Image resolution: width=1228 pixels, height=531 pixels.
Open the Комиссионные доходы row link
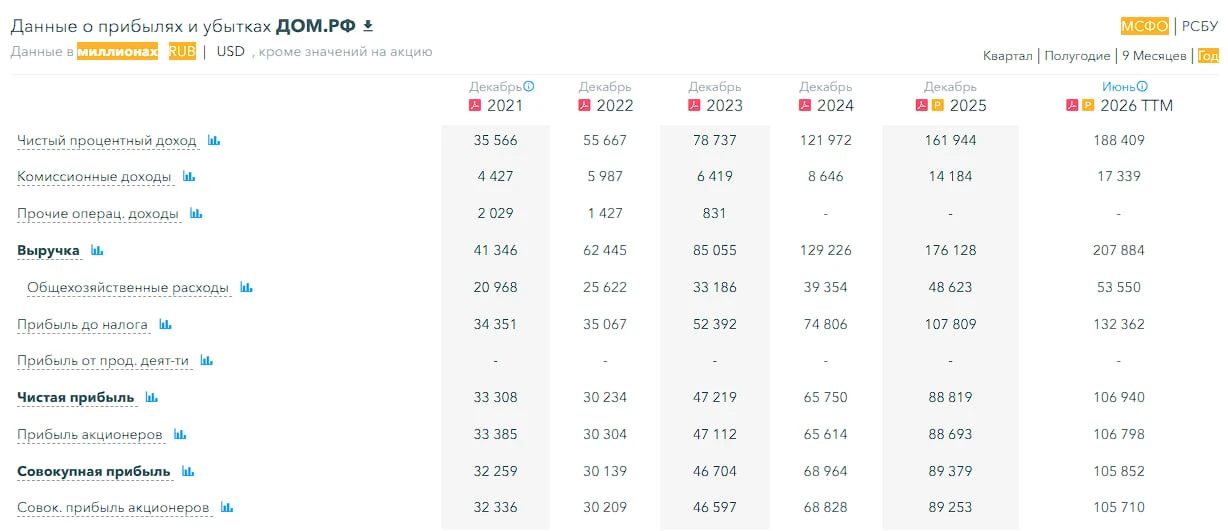click(x=94, y=177)
